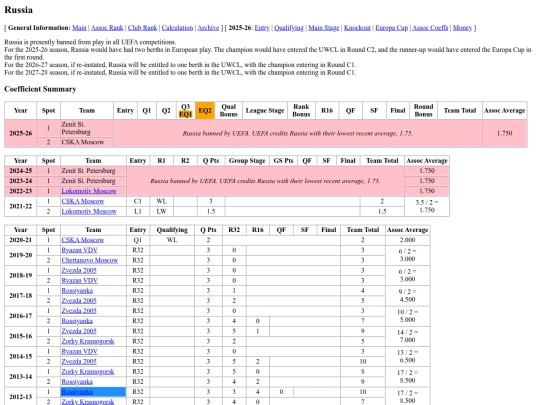Open CSKA Moscow link in 2021-22 row

(x=83, y=201)
